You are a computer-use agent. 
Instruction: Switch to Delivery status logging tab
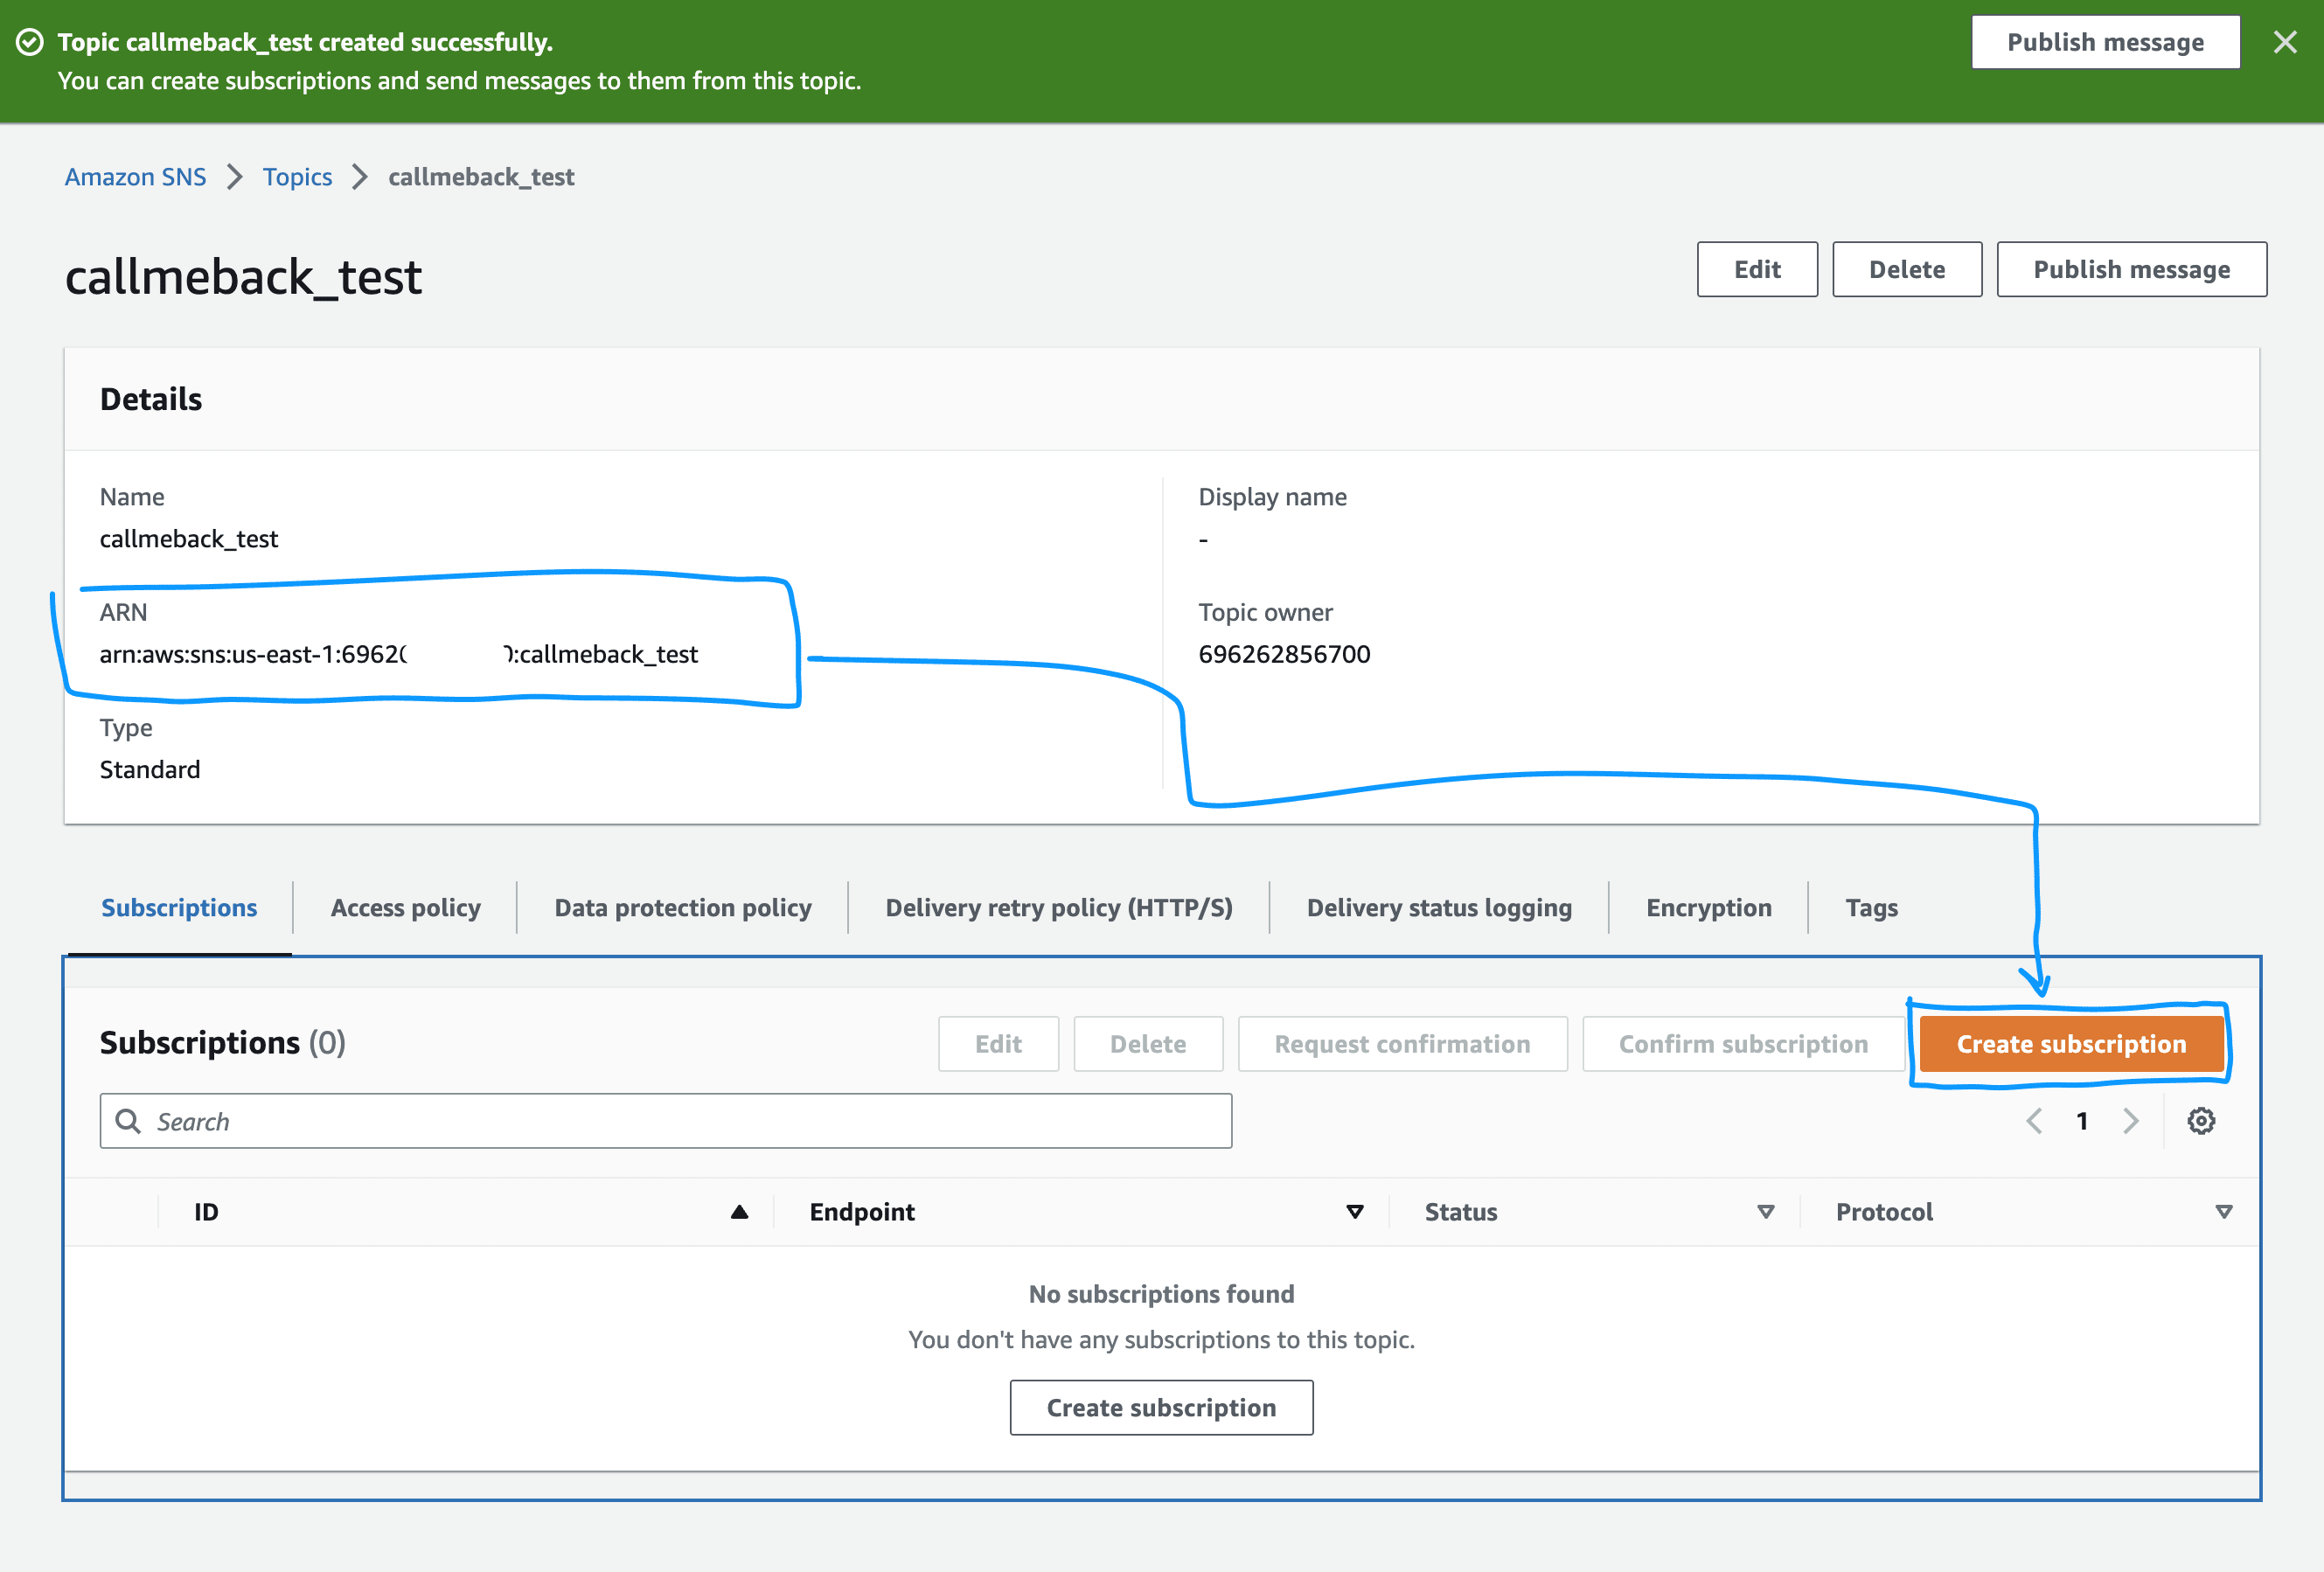1439,908
